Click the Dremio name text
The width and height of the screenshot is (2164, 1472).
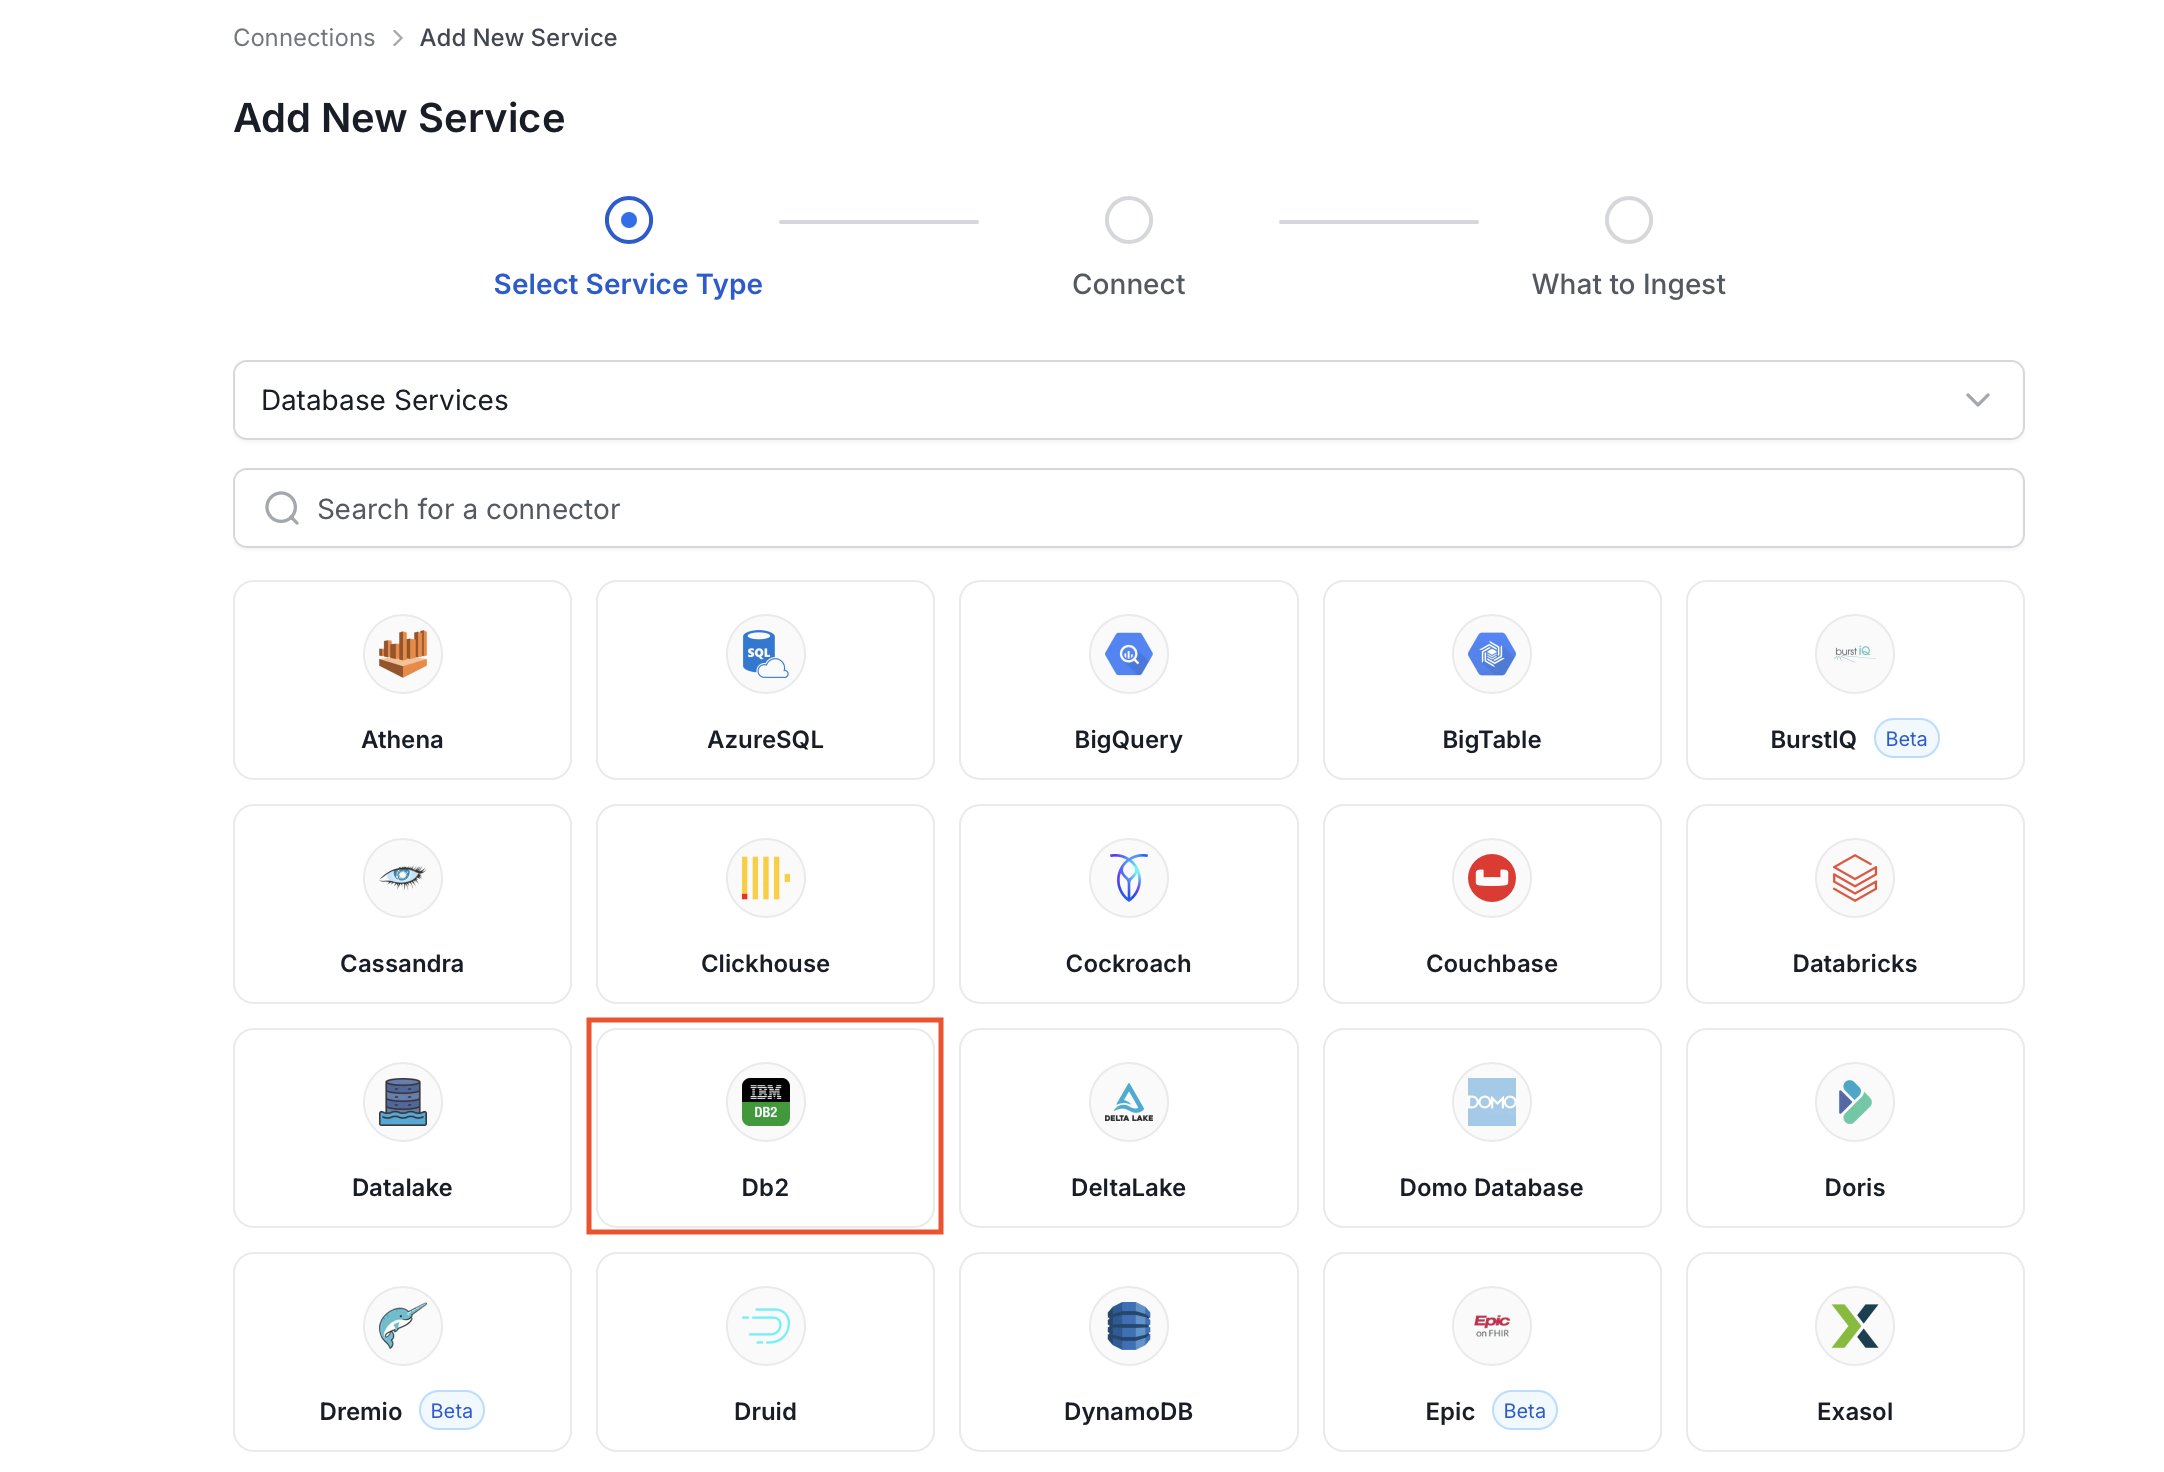(360, 1411)
